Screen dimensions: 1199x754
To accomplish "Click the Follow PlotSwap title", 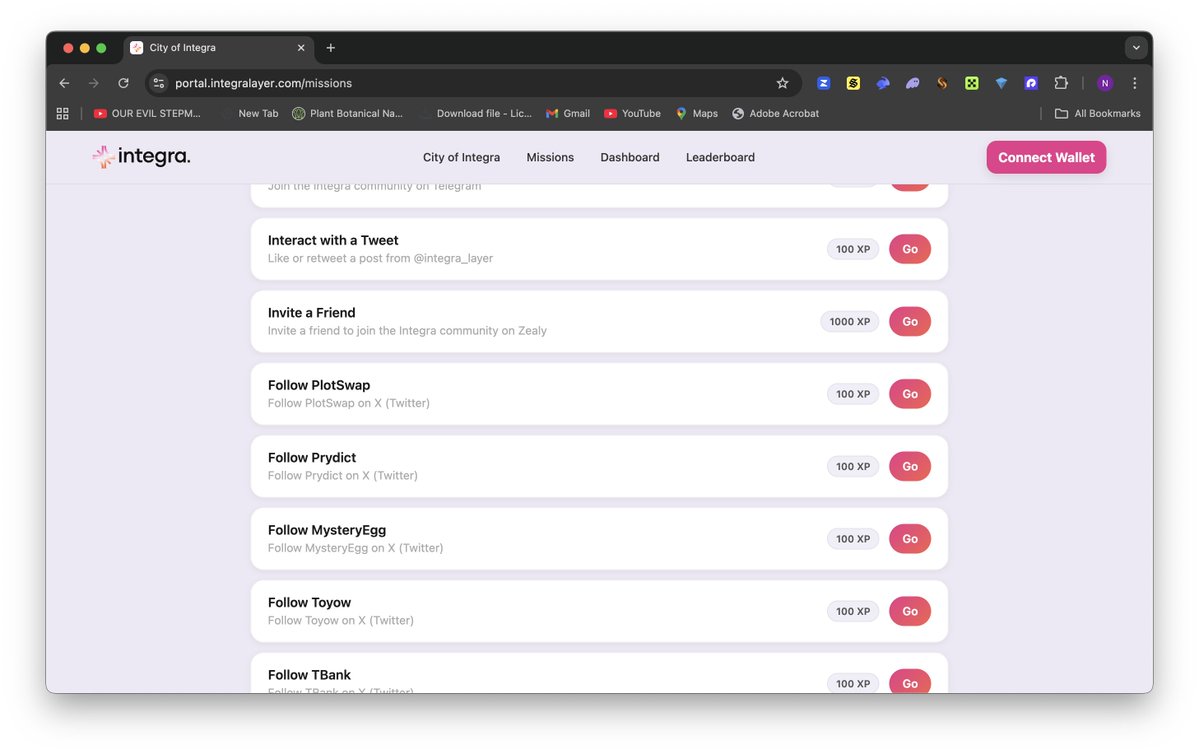I will 319,385.
